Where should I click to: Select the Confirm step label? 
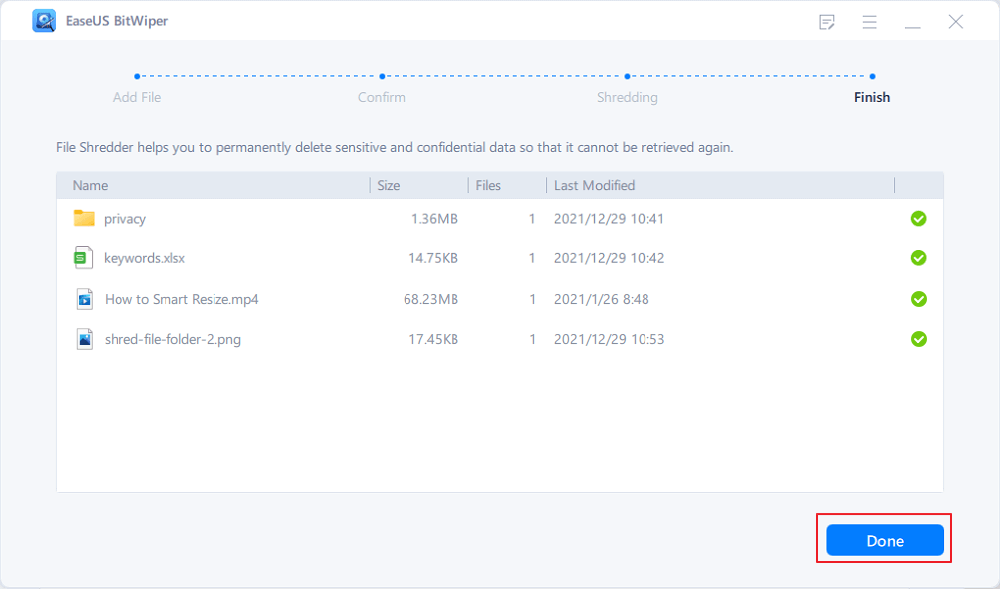pos(382,97)
